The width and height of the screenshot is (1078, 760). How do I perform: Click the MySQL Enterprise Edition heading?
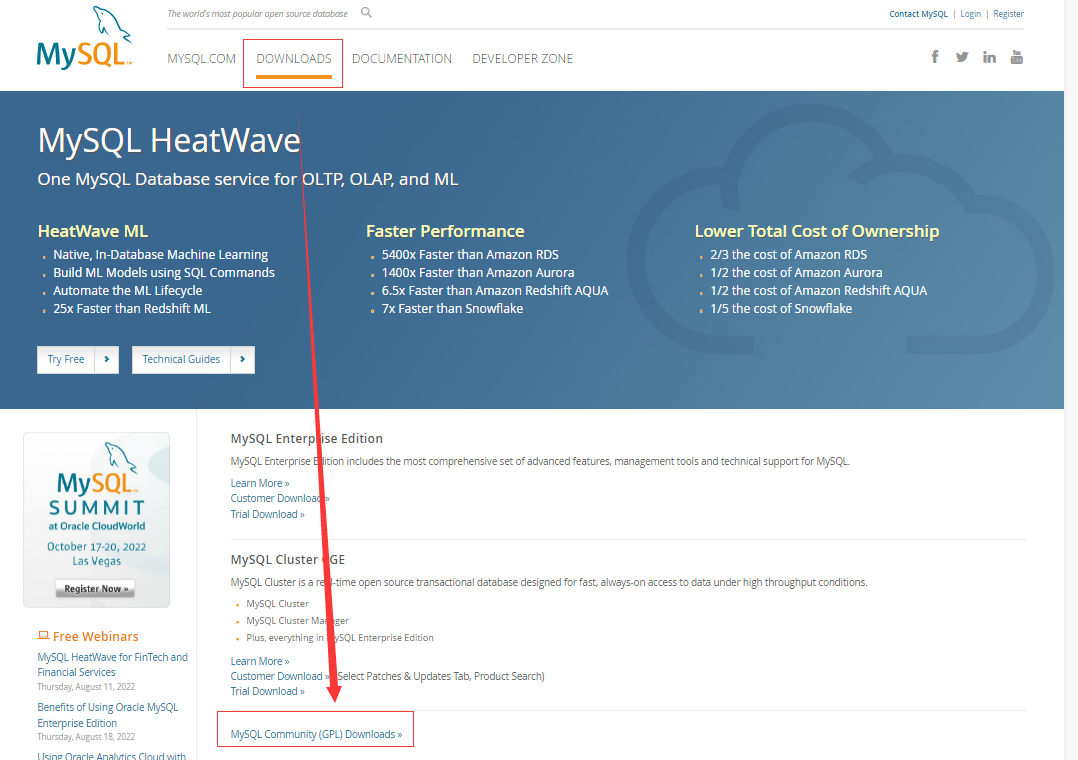(x=307, y=438)
